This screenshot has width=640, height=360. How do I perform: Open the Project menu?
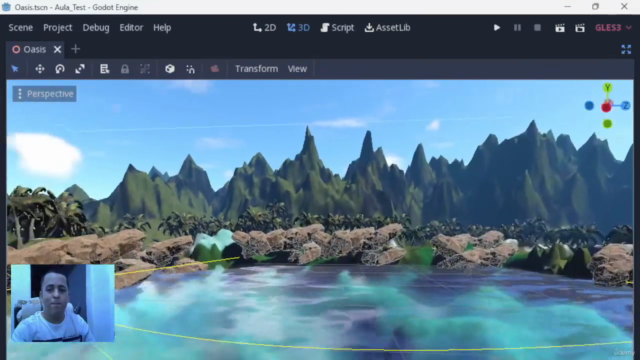coord(58,27)
